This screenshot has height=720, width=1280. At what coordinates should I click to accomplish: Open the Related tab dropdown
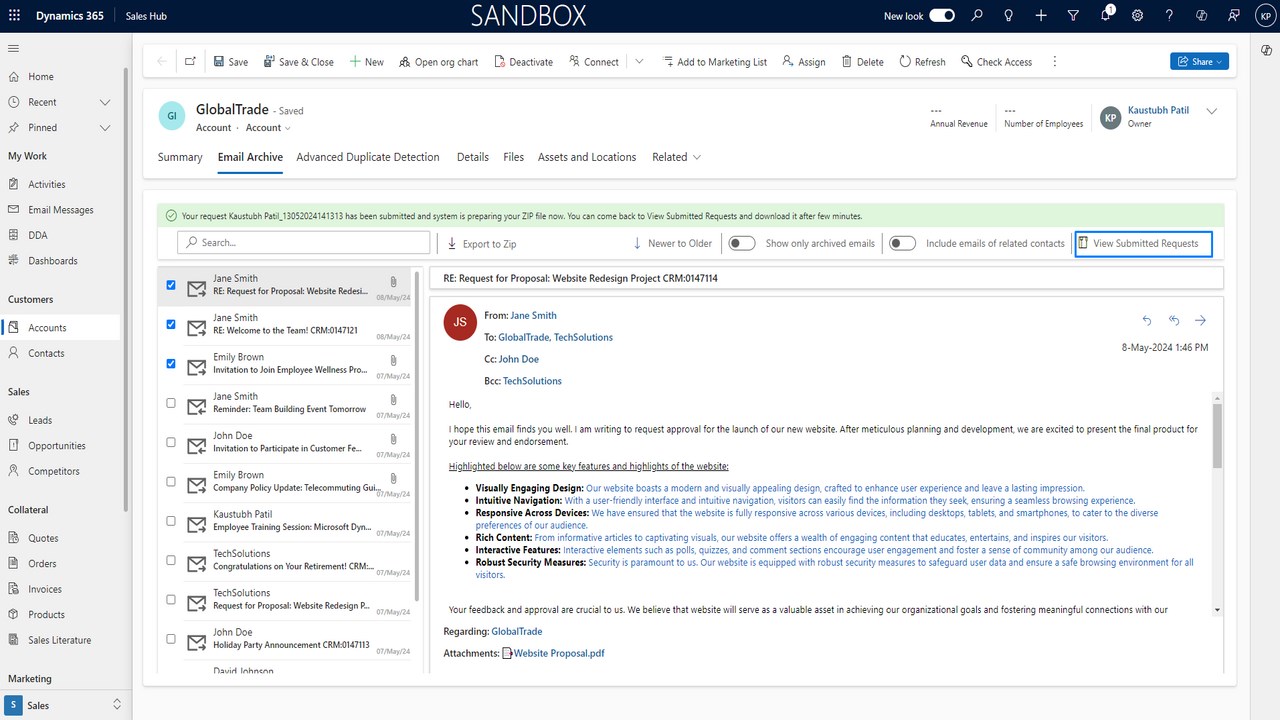[677, 157]
